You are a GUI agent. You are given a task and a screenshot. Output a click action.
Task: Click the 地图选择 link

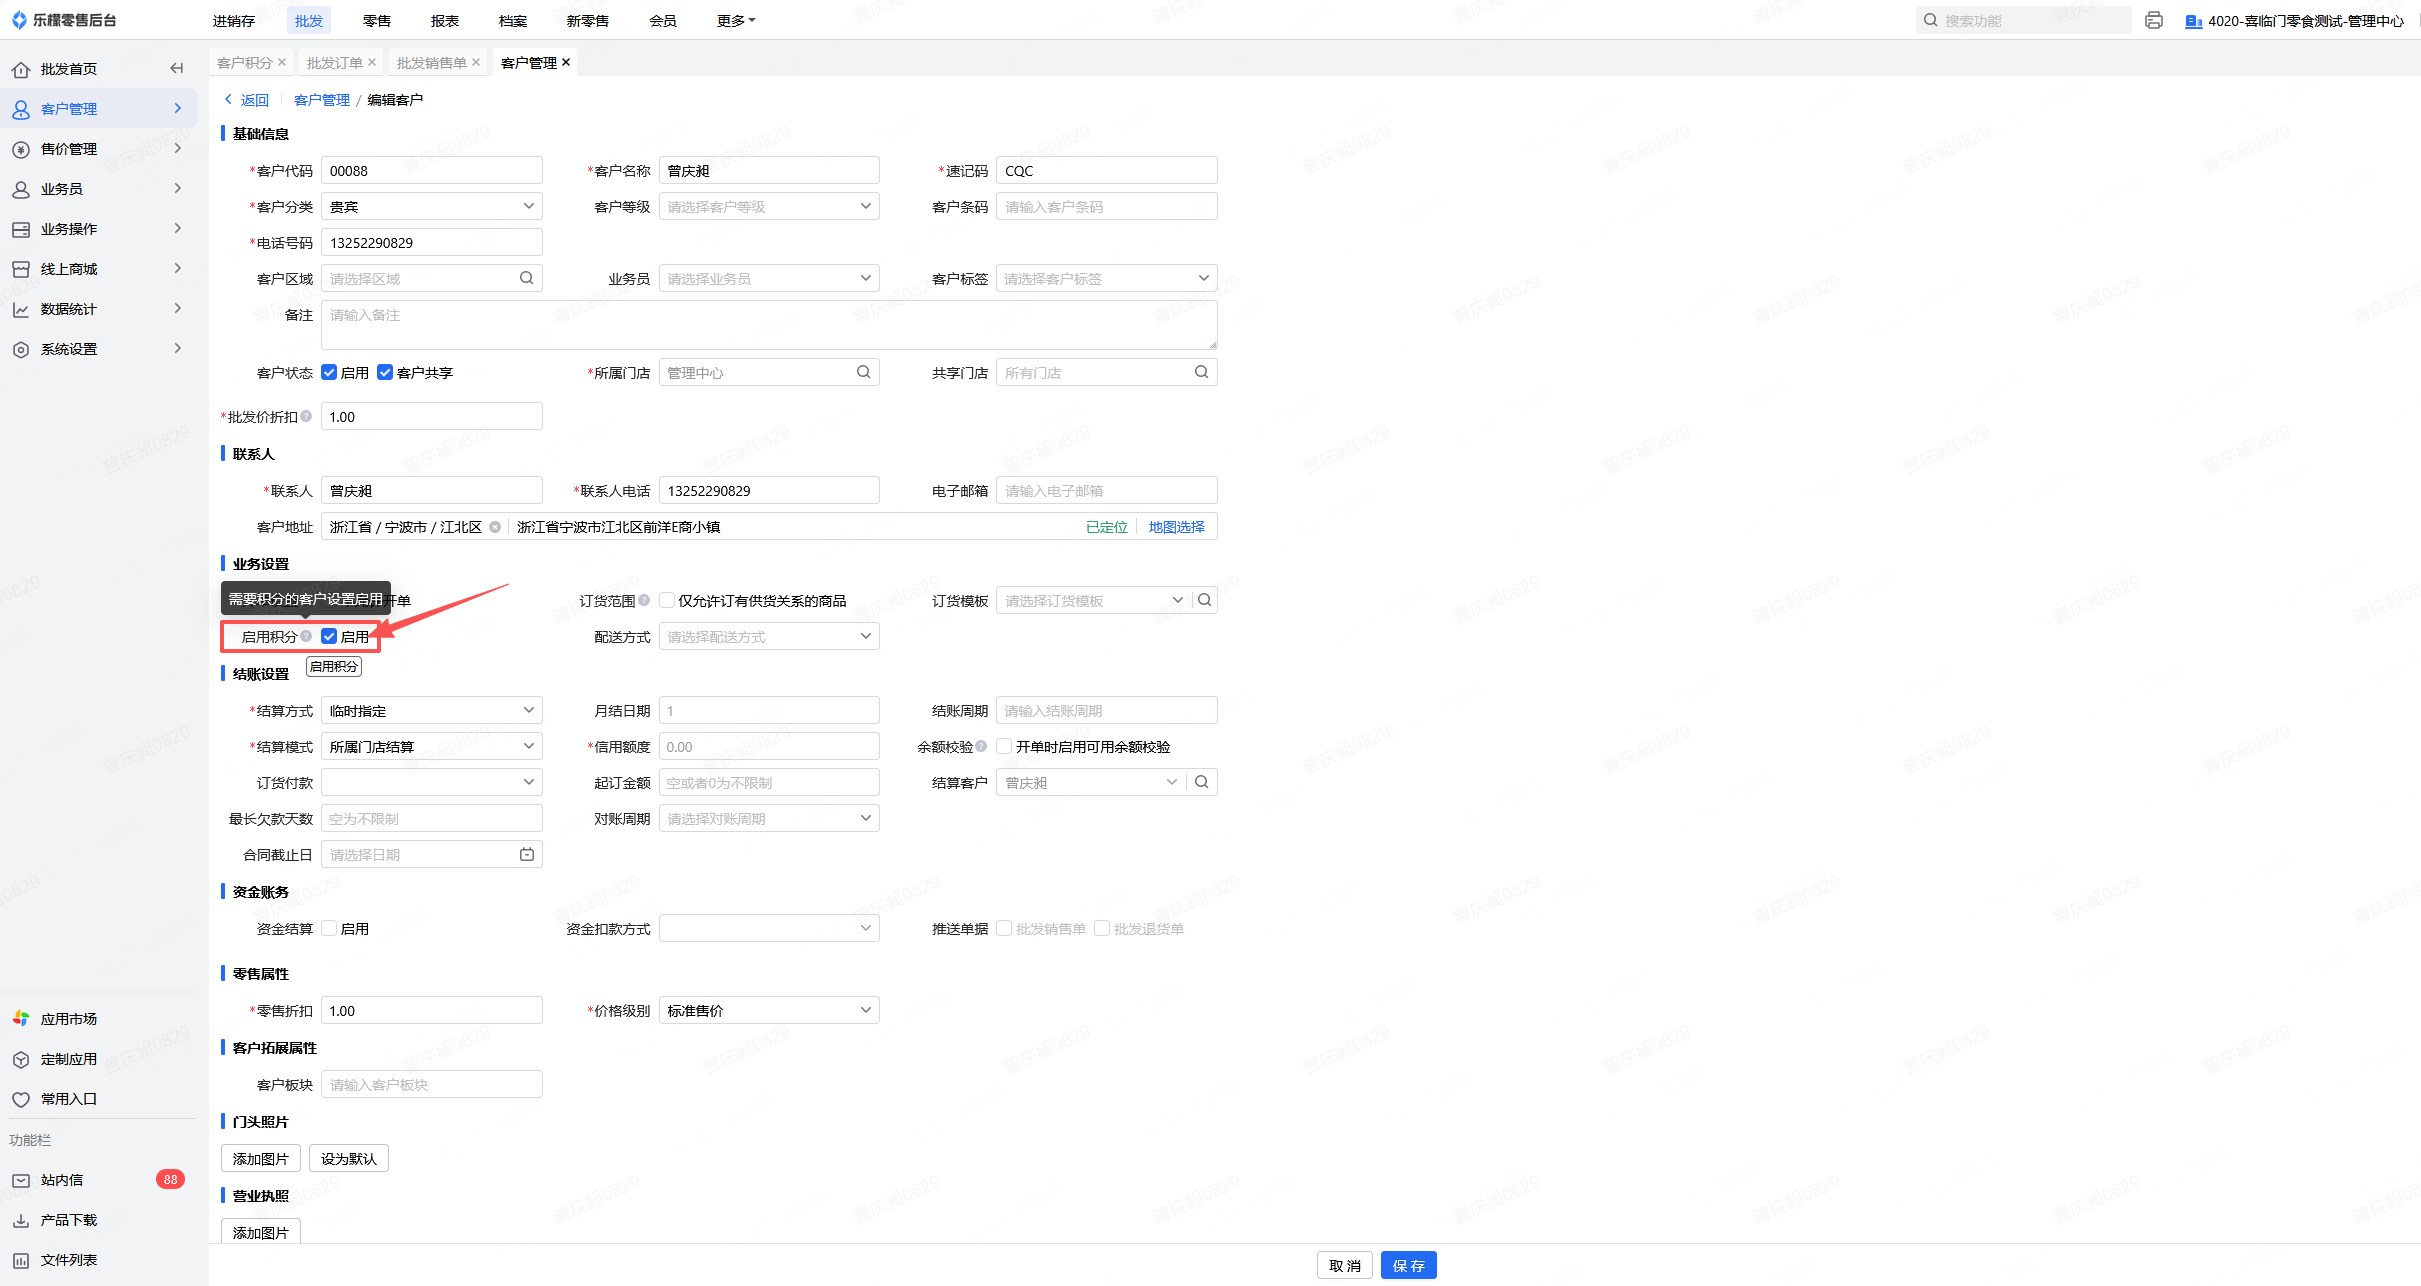(x=1176, y=527)
